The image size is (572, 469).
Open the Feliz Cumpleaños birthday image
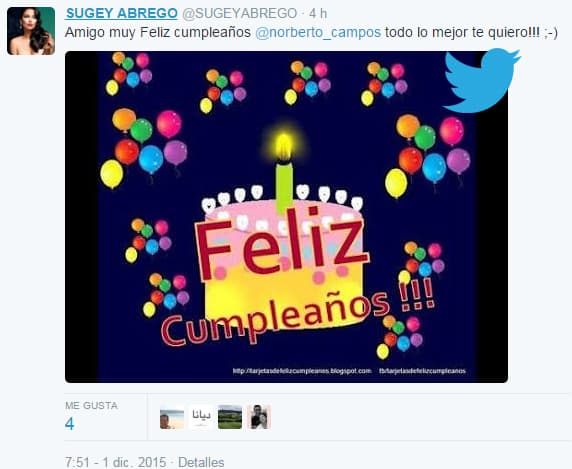[x=286, y=217]
